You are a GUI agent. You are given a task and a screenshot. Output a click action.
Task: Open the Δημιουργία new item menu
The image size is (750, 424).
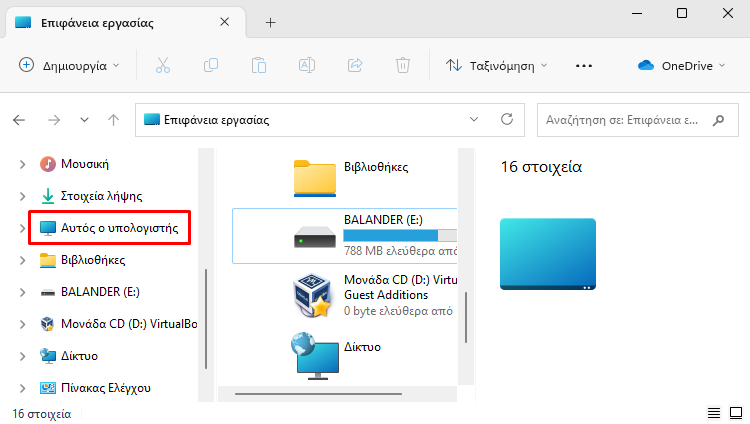coord(69,66)
